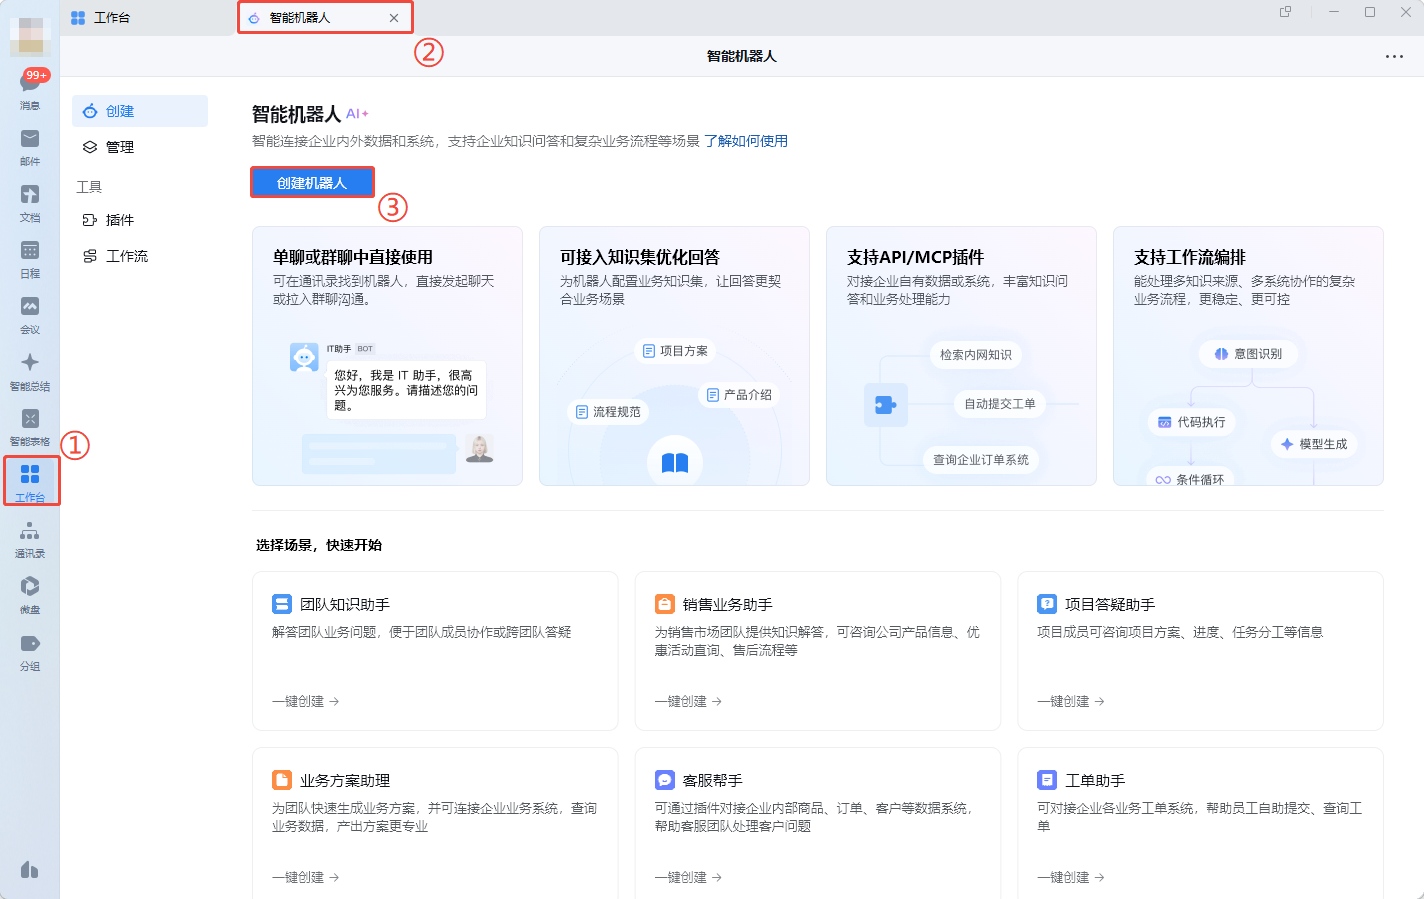Select 管理 in the left navigation
The image size is (1424, 899).
click(120, 147)
